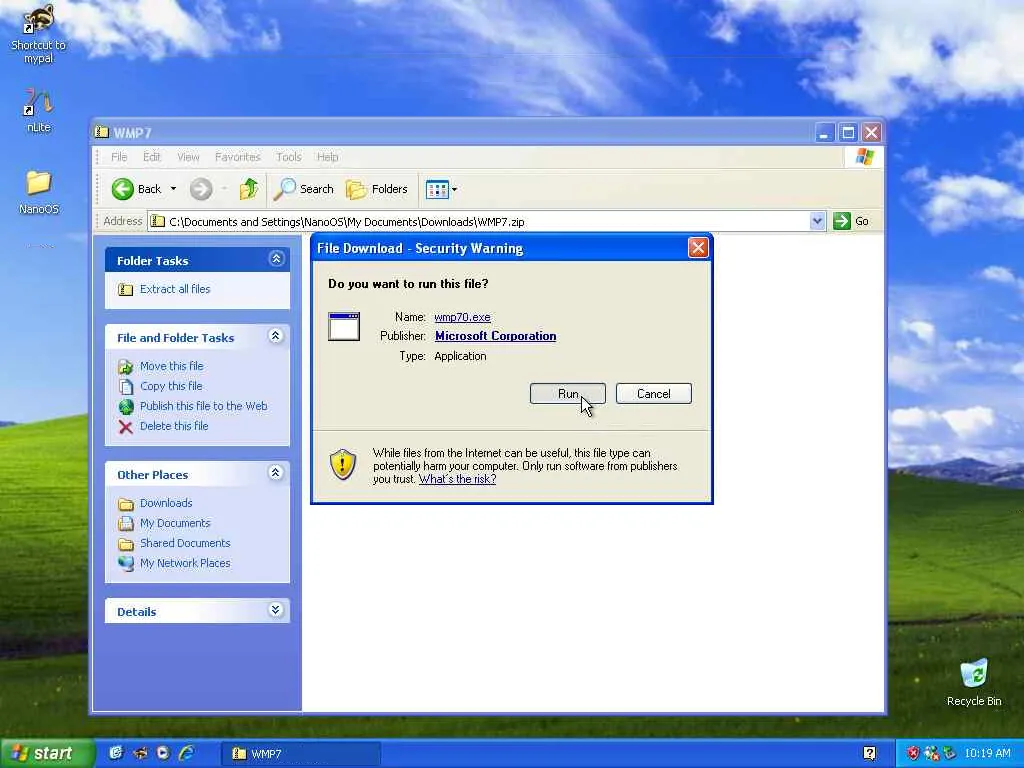Expand the Details panel
The image size is (1024, 768).
(276, 610)
